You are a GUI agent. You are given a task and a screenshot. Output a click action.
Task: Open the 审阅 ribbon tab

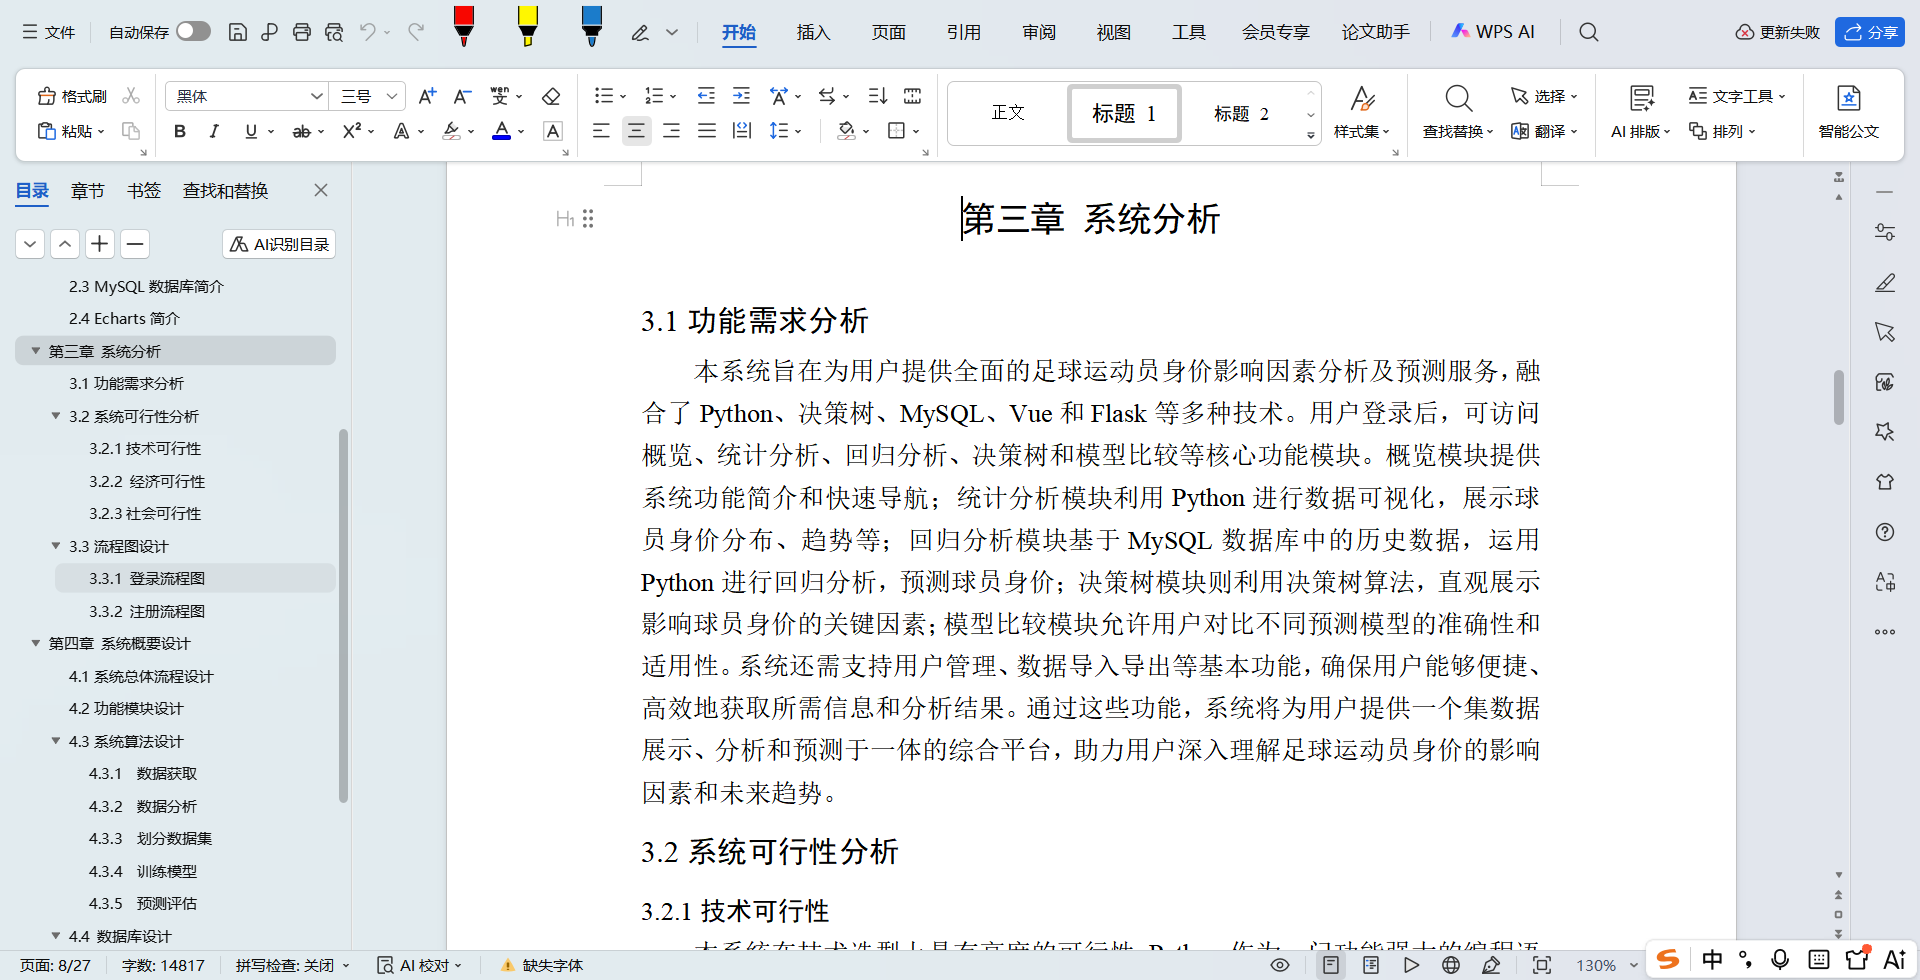tap(1039, 32)
